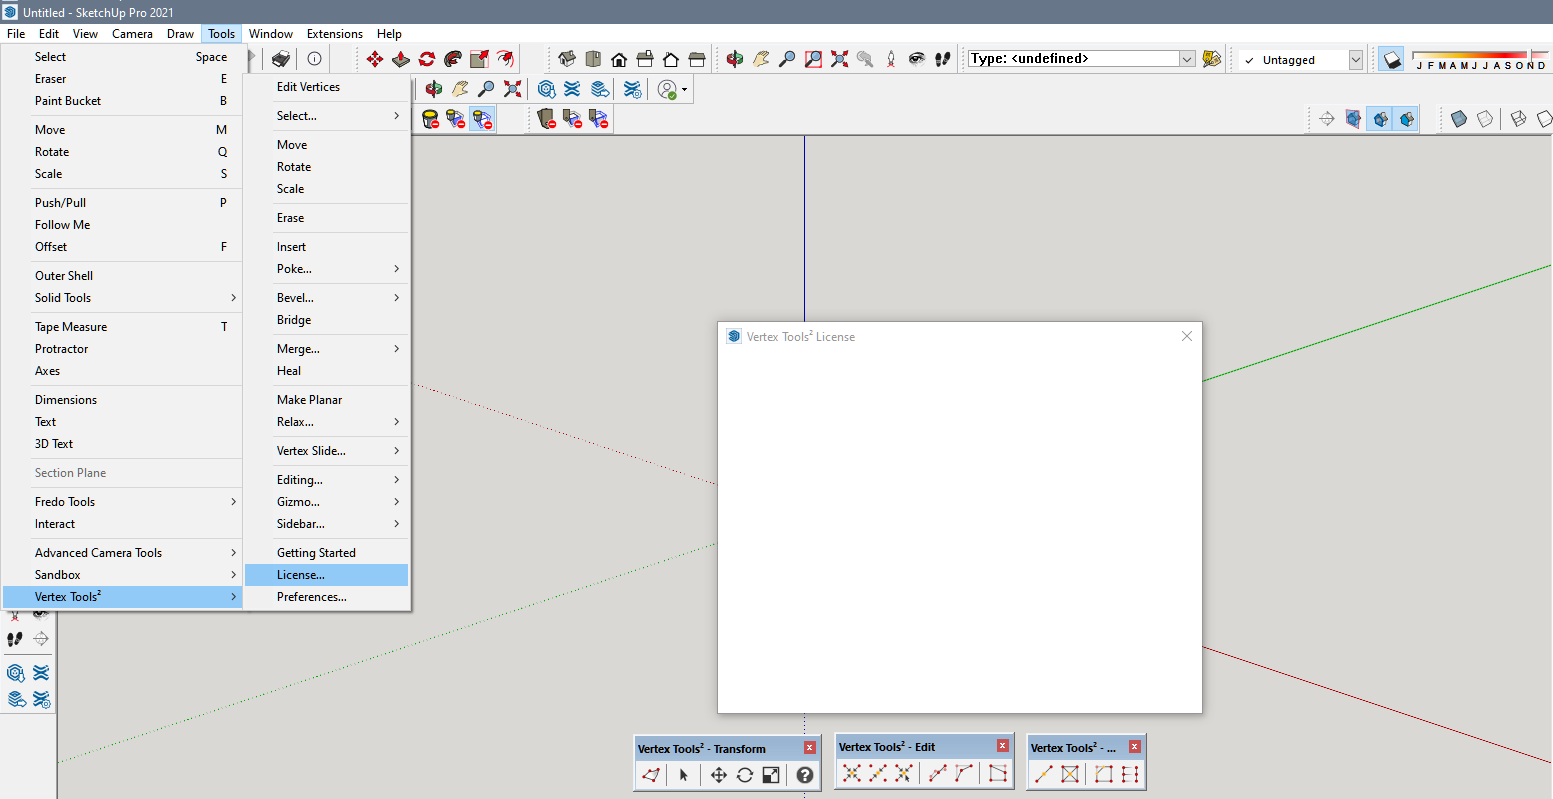Screen dimensions: 1553x799
Task: Toggle Section Cuts display icon
Action: 1380,119
